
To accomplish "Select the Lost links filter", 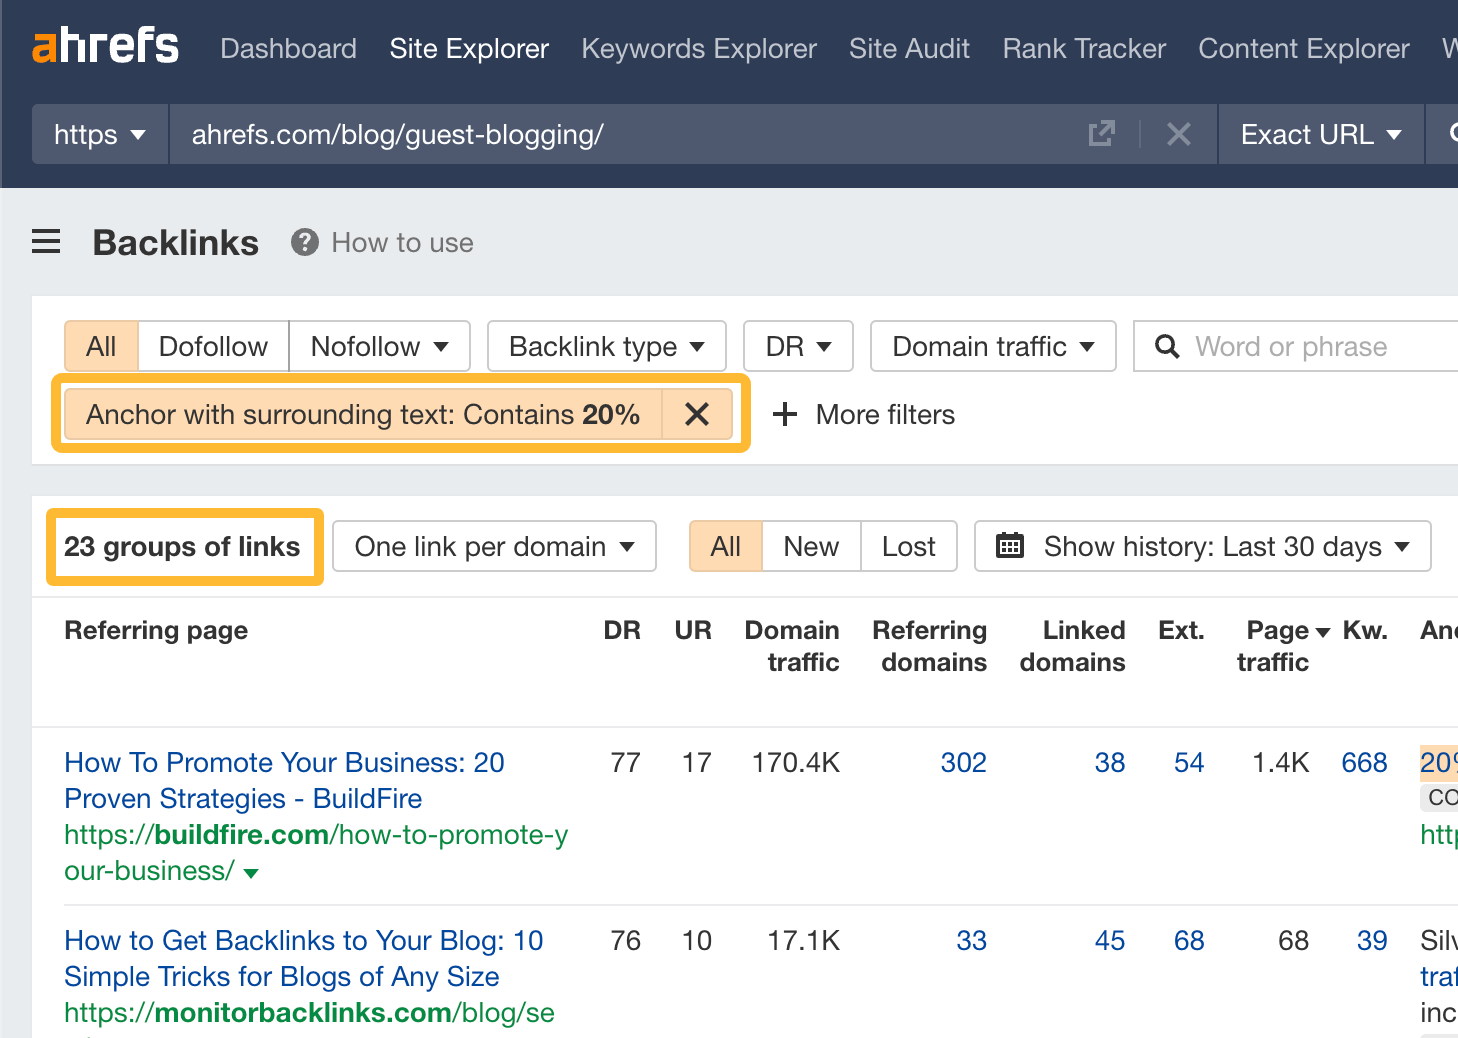I will tap(907, 546).
